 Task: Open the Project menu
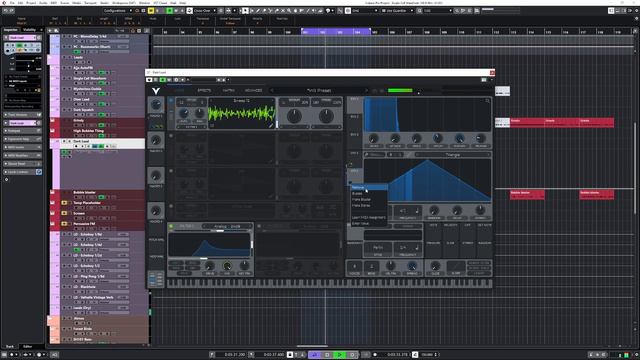(31, 3)
